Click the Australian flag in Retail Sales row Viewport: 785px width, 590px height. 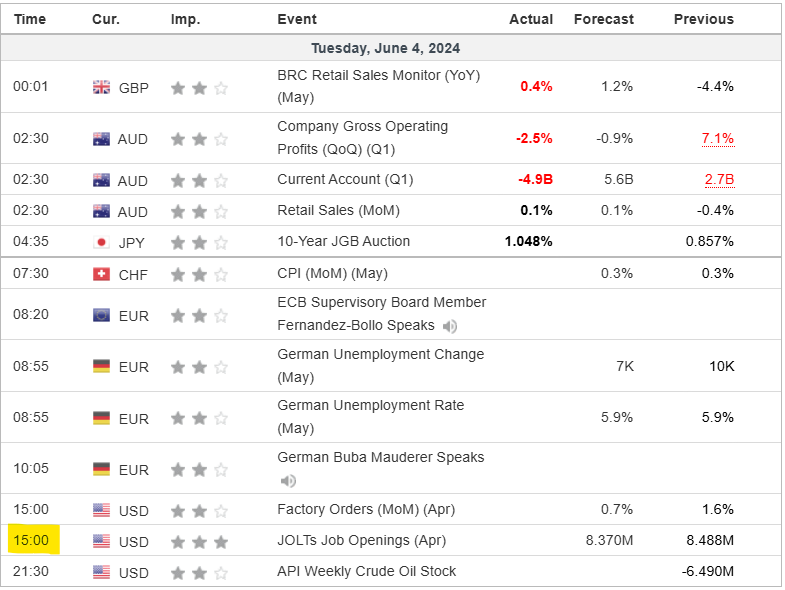click(101, 211)
